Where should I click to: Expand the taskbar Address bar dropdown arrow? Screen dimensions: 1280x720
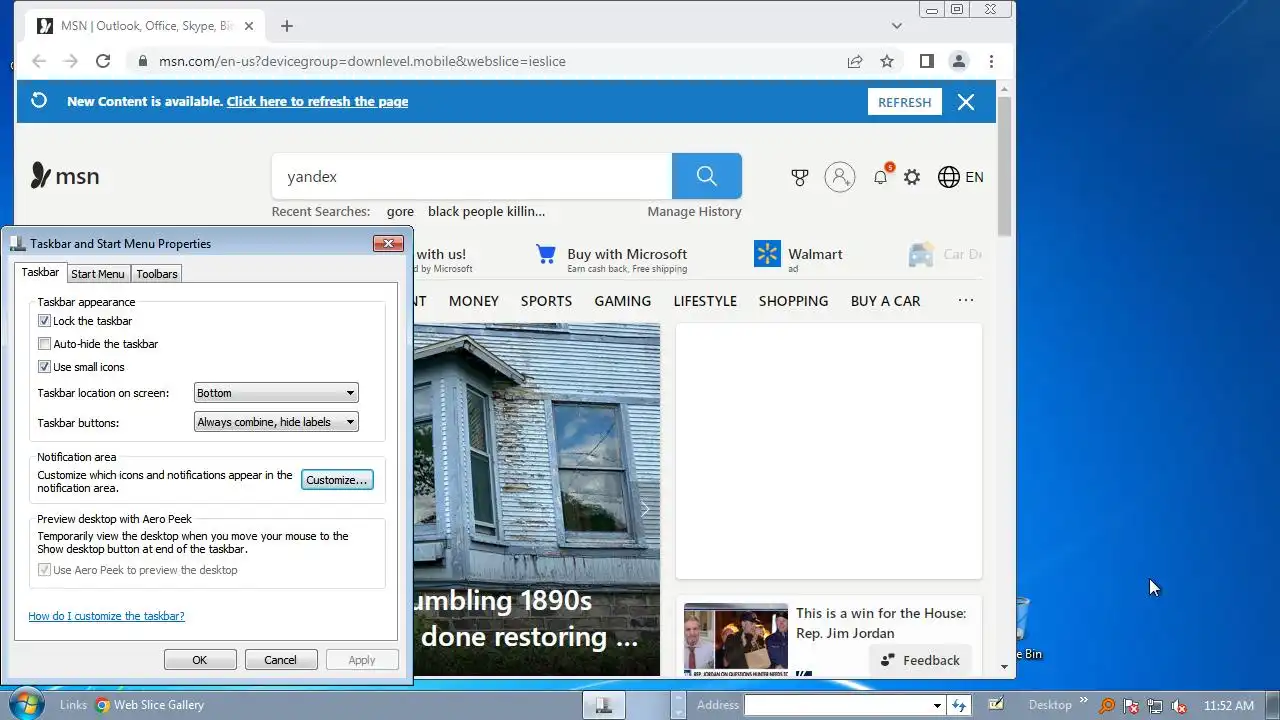(937, 705)
